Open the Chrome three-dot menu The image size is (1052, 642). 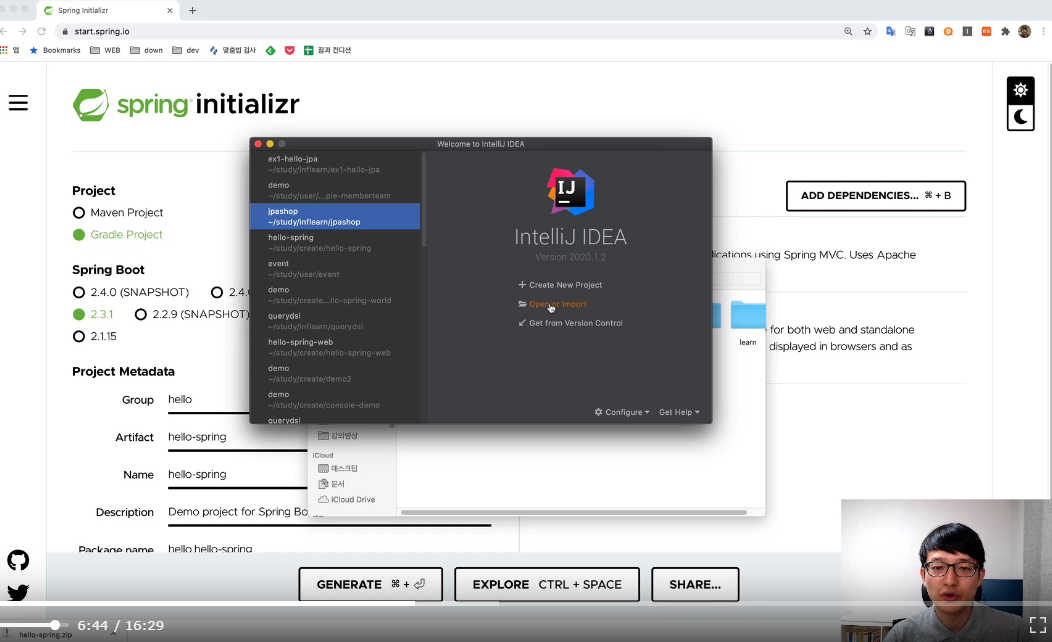[x=1043, y=32]
